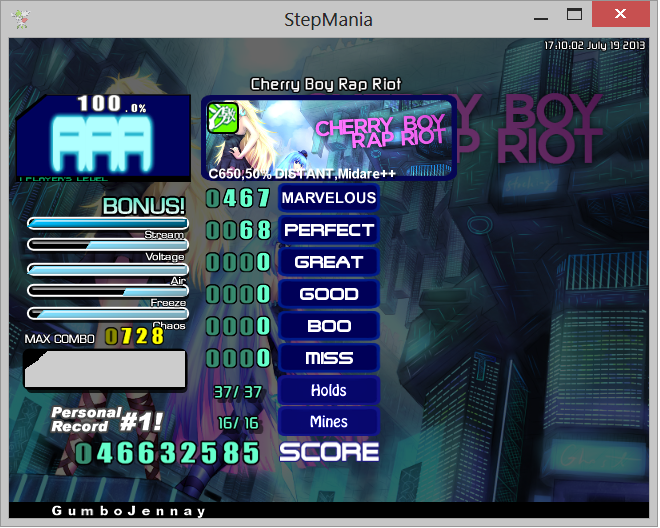Click the Personal Record #1! text
Image resolution: width=660 pixels, height=528 pixels.
[x=106, y=420]
